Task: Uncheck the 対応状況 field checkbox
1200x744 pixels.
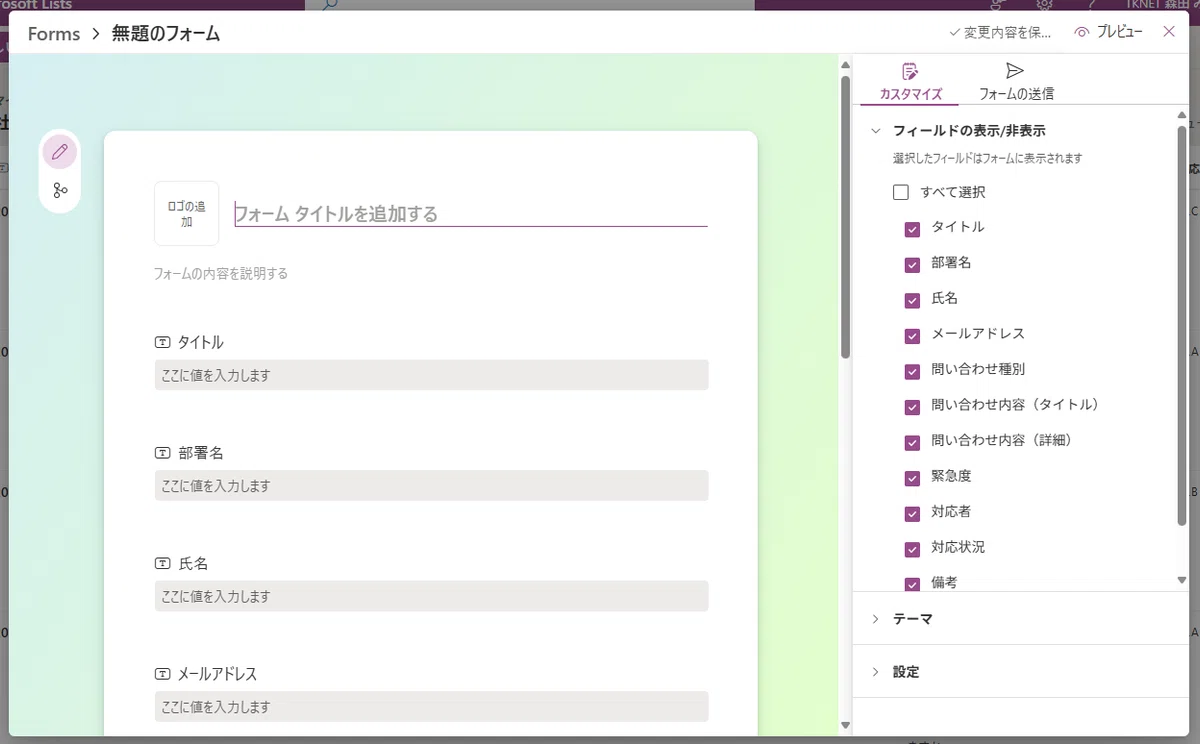Action: click(912, 549)
